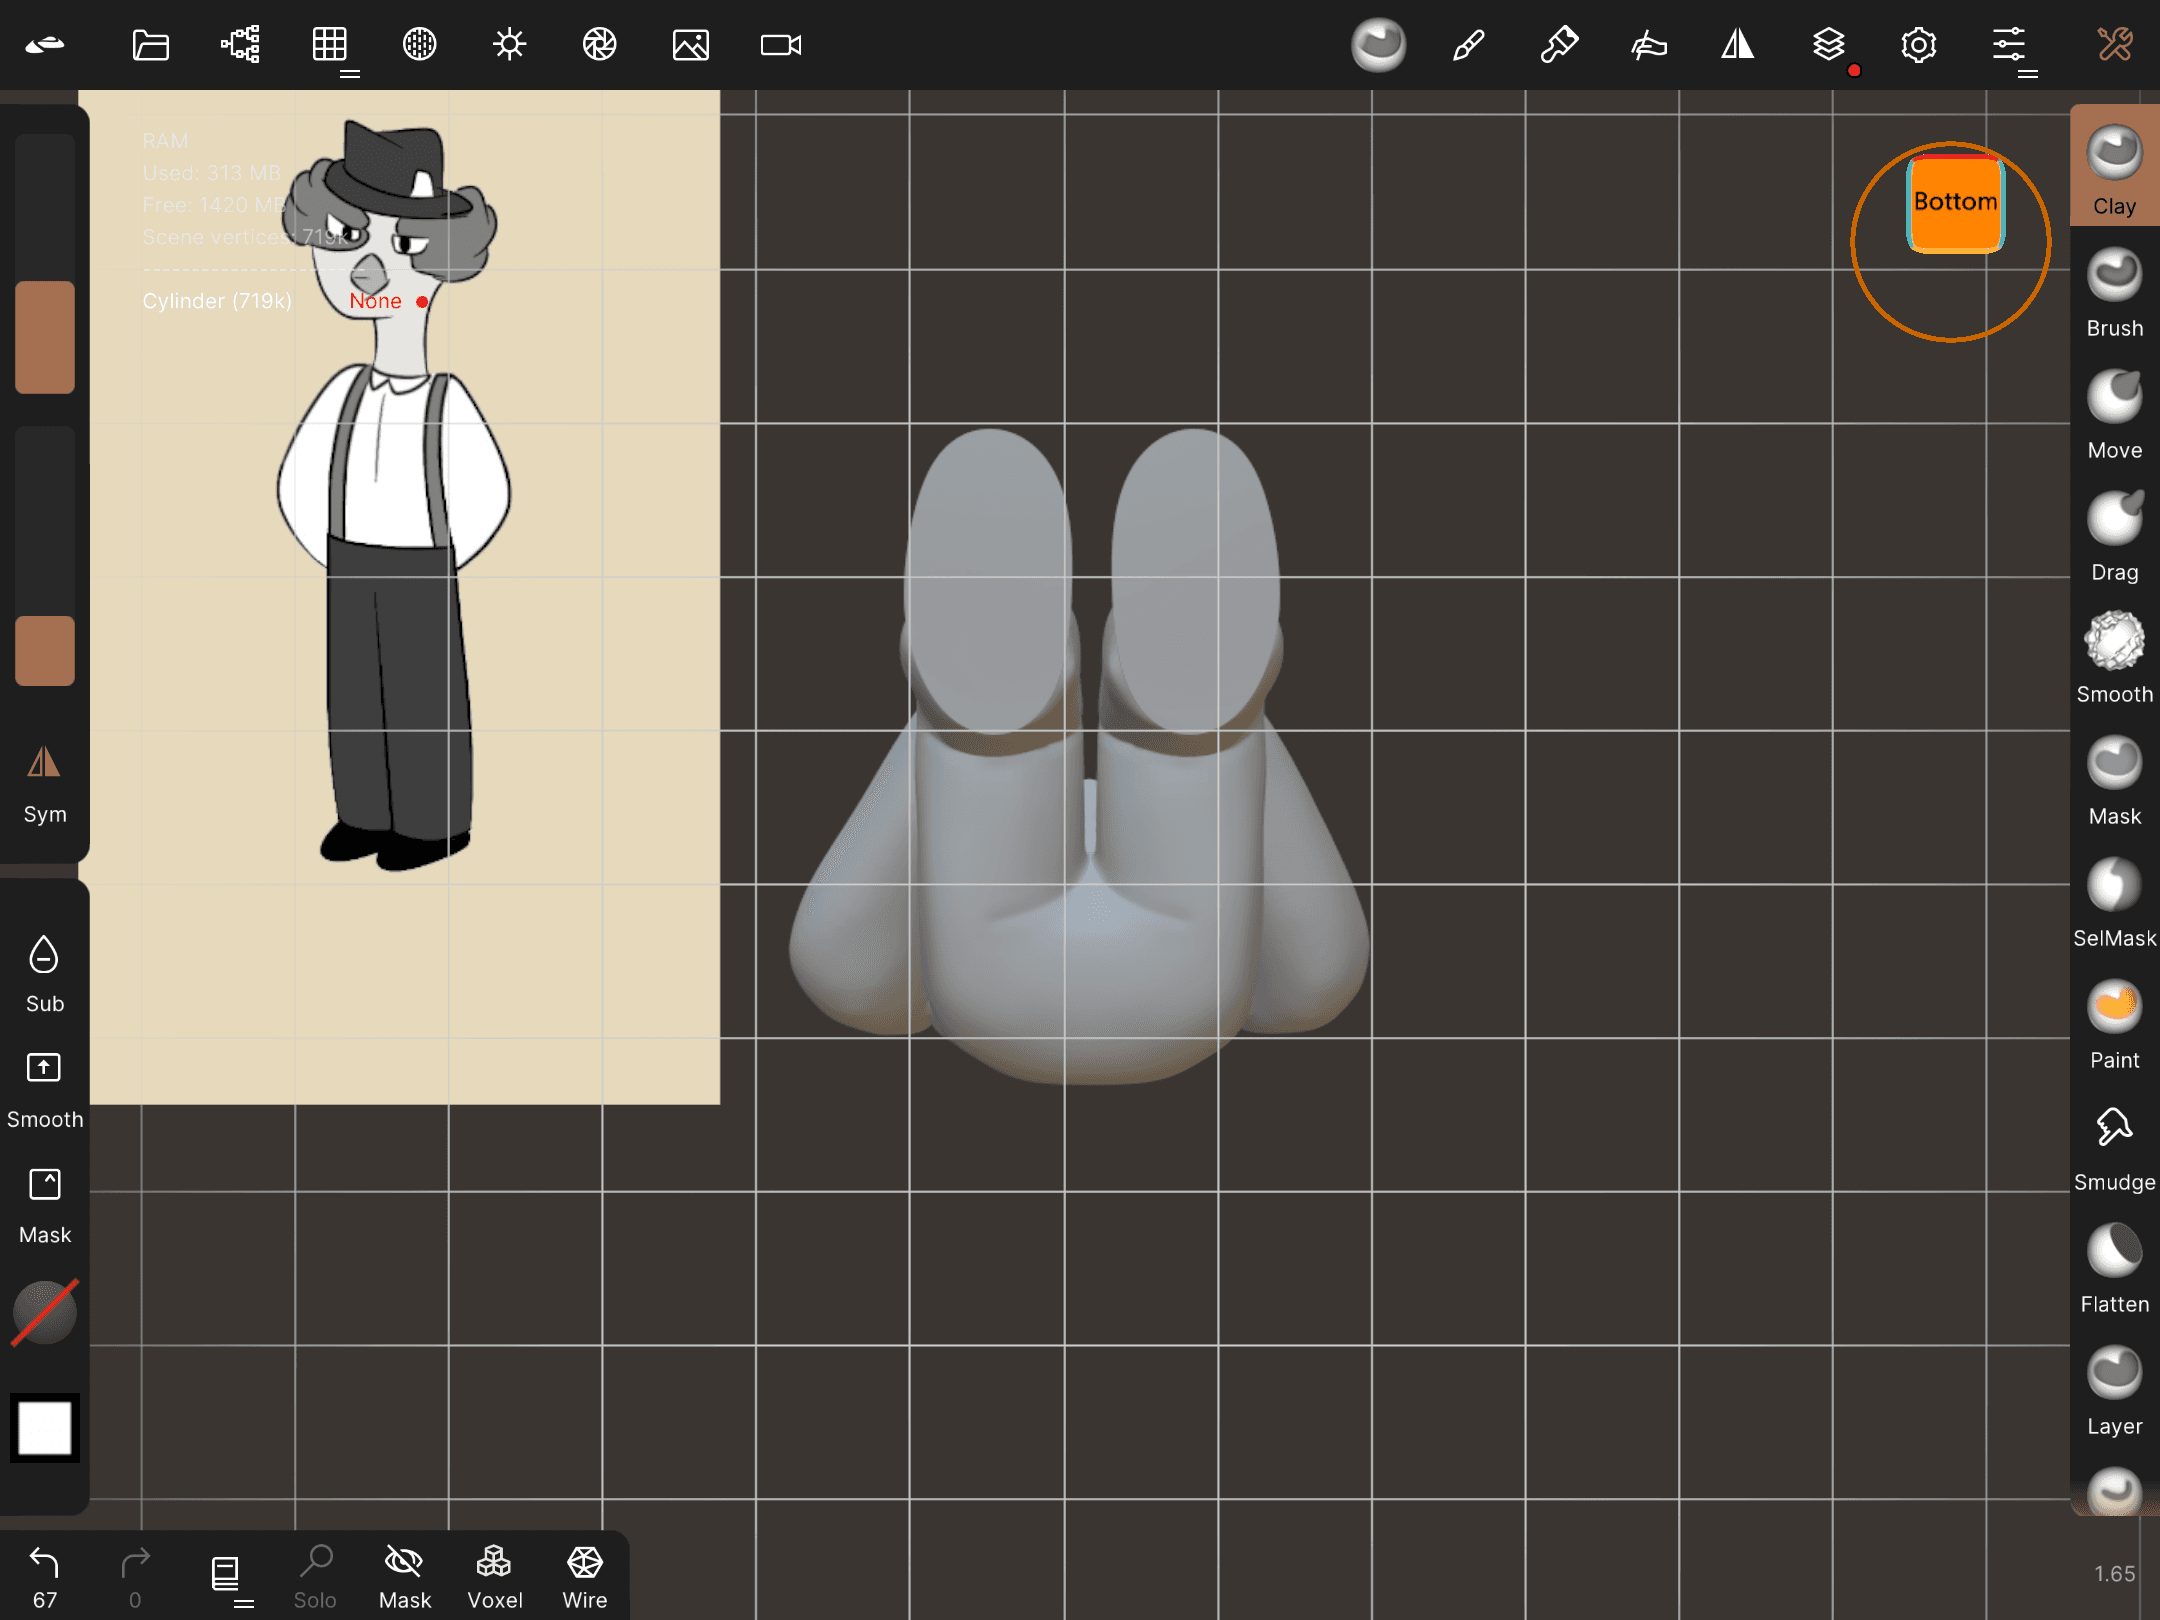Open the files folder menu
2160x1620 pixels.
(150, 45)
